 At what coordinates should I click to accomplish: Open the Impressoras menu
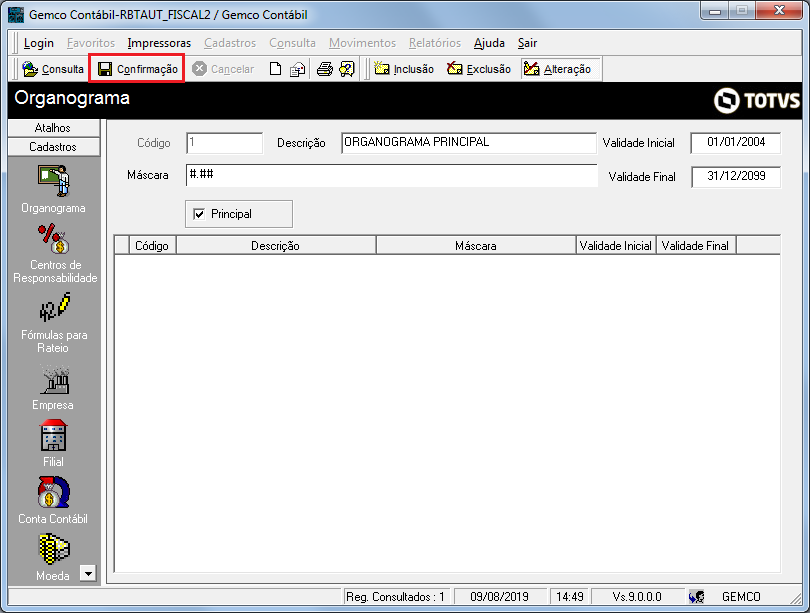(x=159, y=43)
